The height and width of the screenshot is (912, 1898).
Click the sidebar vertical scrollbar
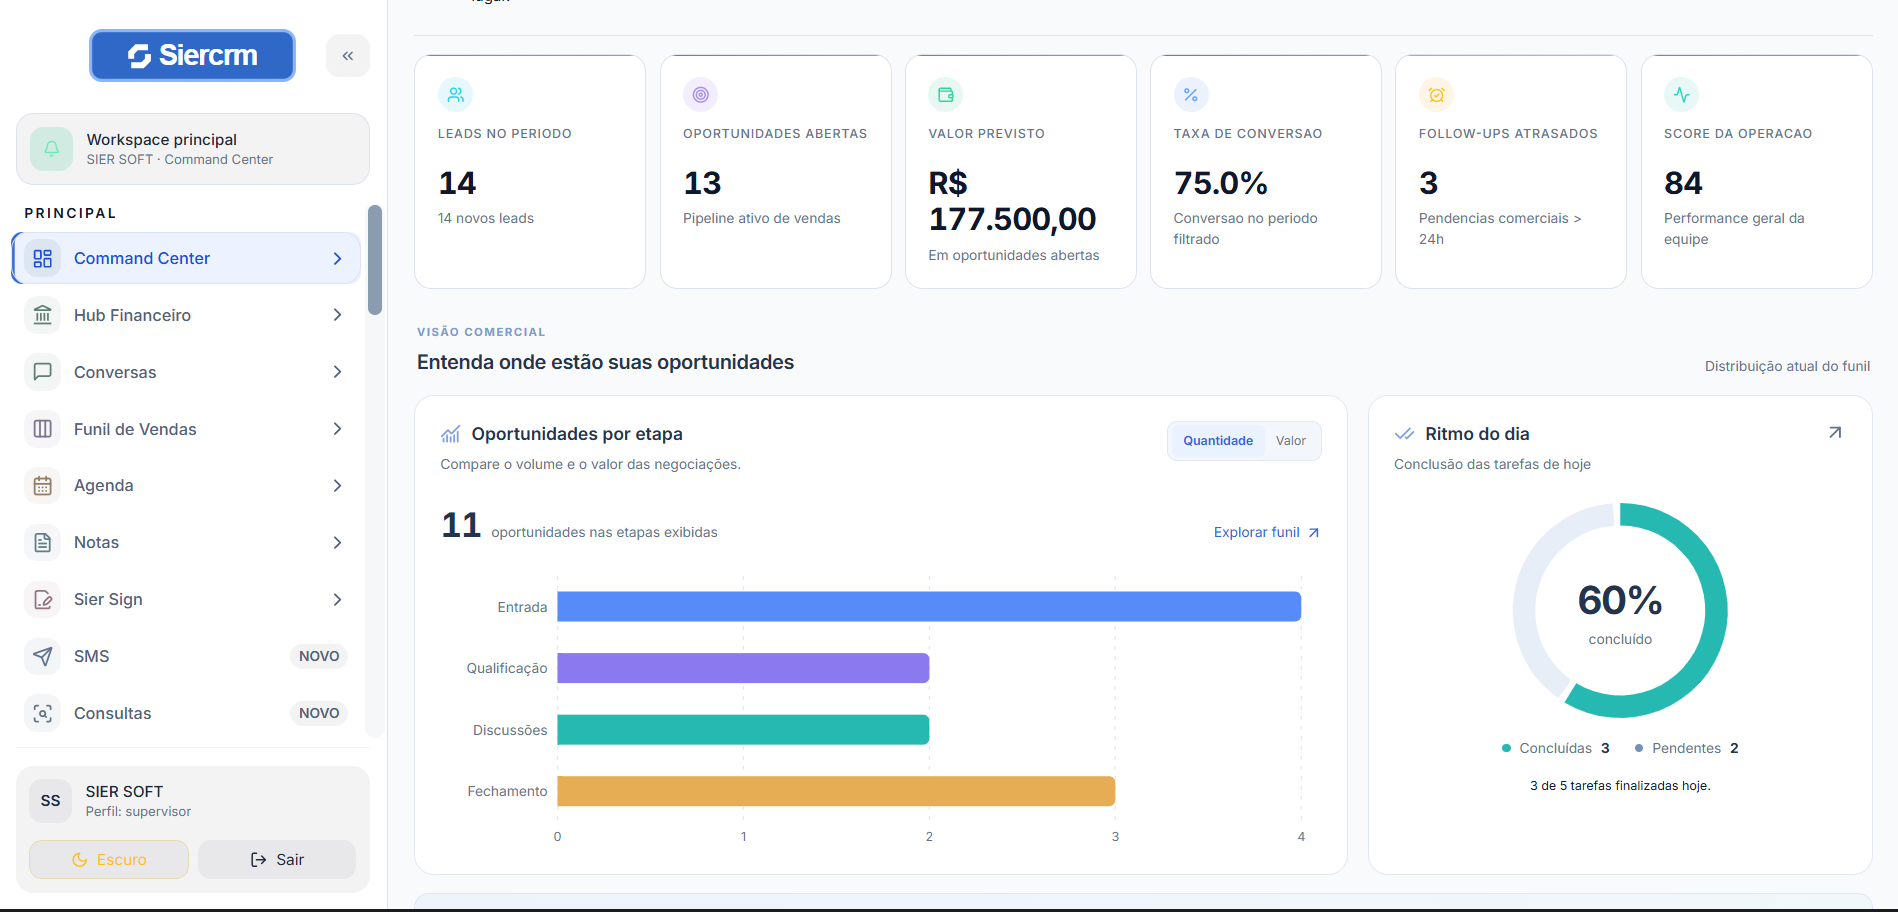375,260
